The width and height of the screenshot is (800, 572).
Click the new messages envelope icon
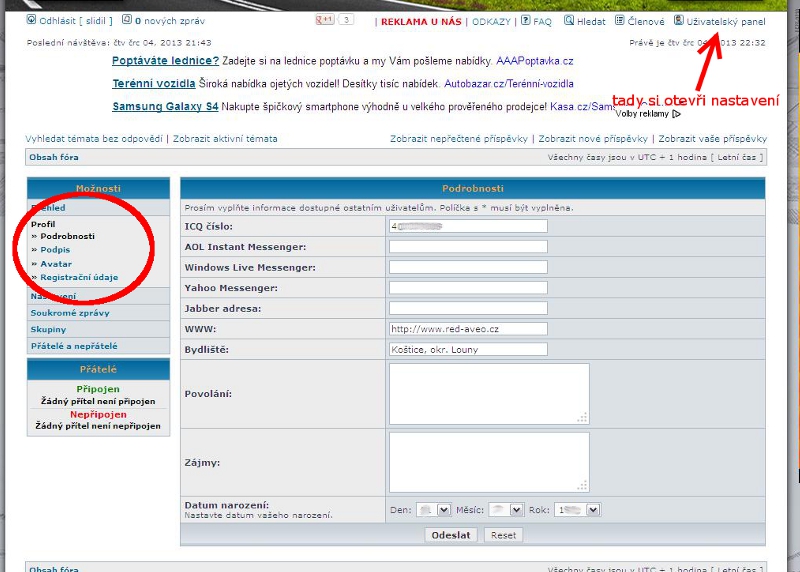(126, 20)
